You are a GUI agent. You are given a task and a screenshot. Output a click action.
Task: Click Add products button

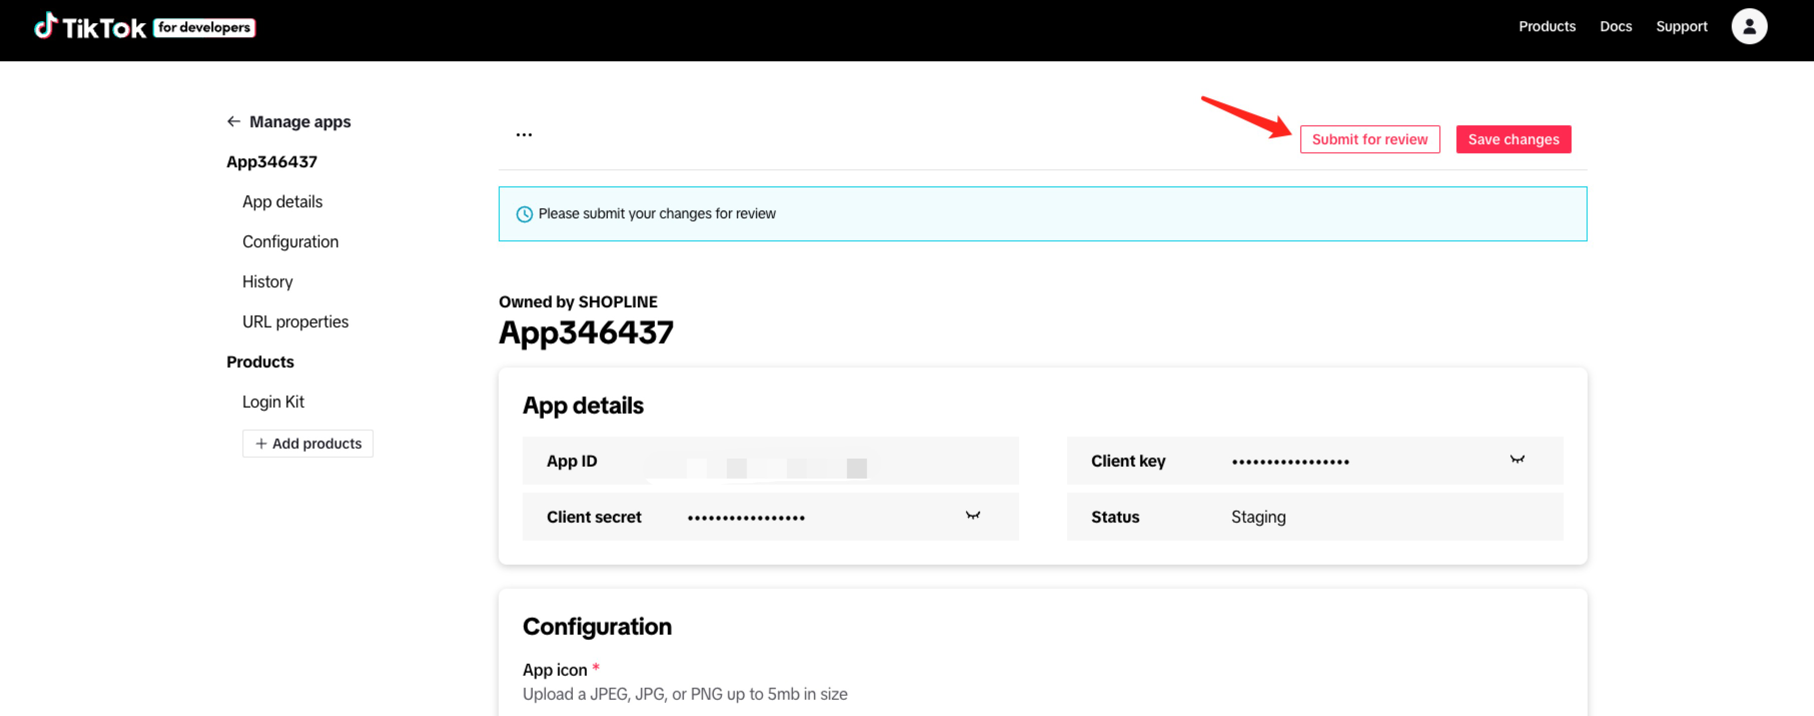pos(308,443)
